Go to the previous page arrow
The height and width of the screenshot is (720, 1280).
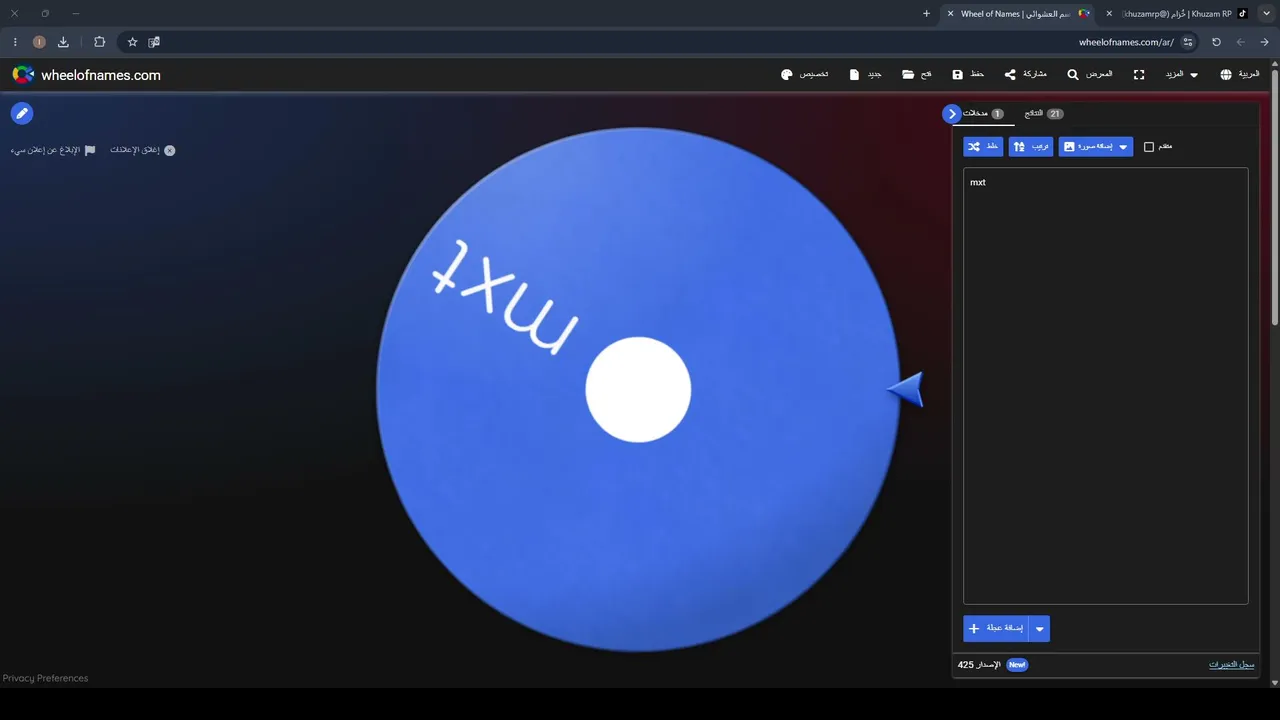[1264, 42]
